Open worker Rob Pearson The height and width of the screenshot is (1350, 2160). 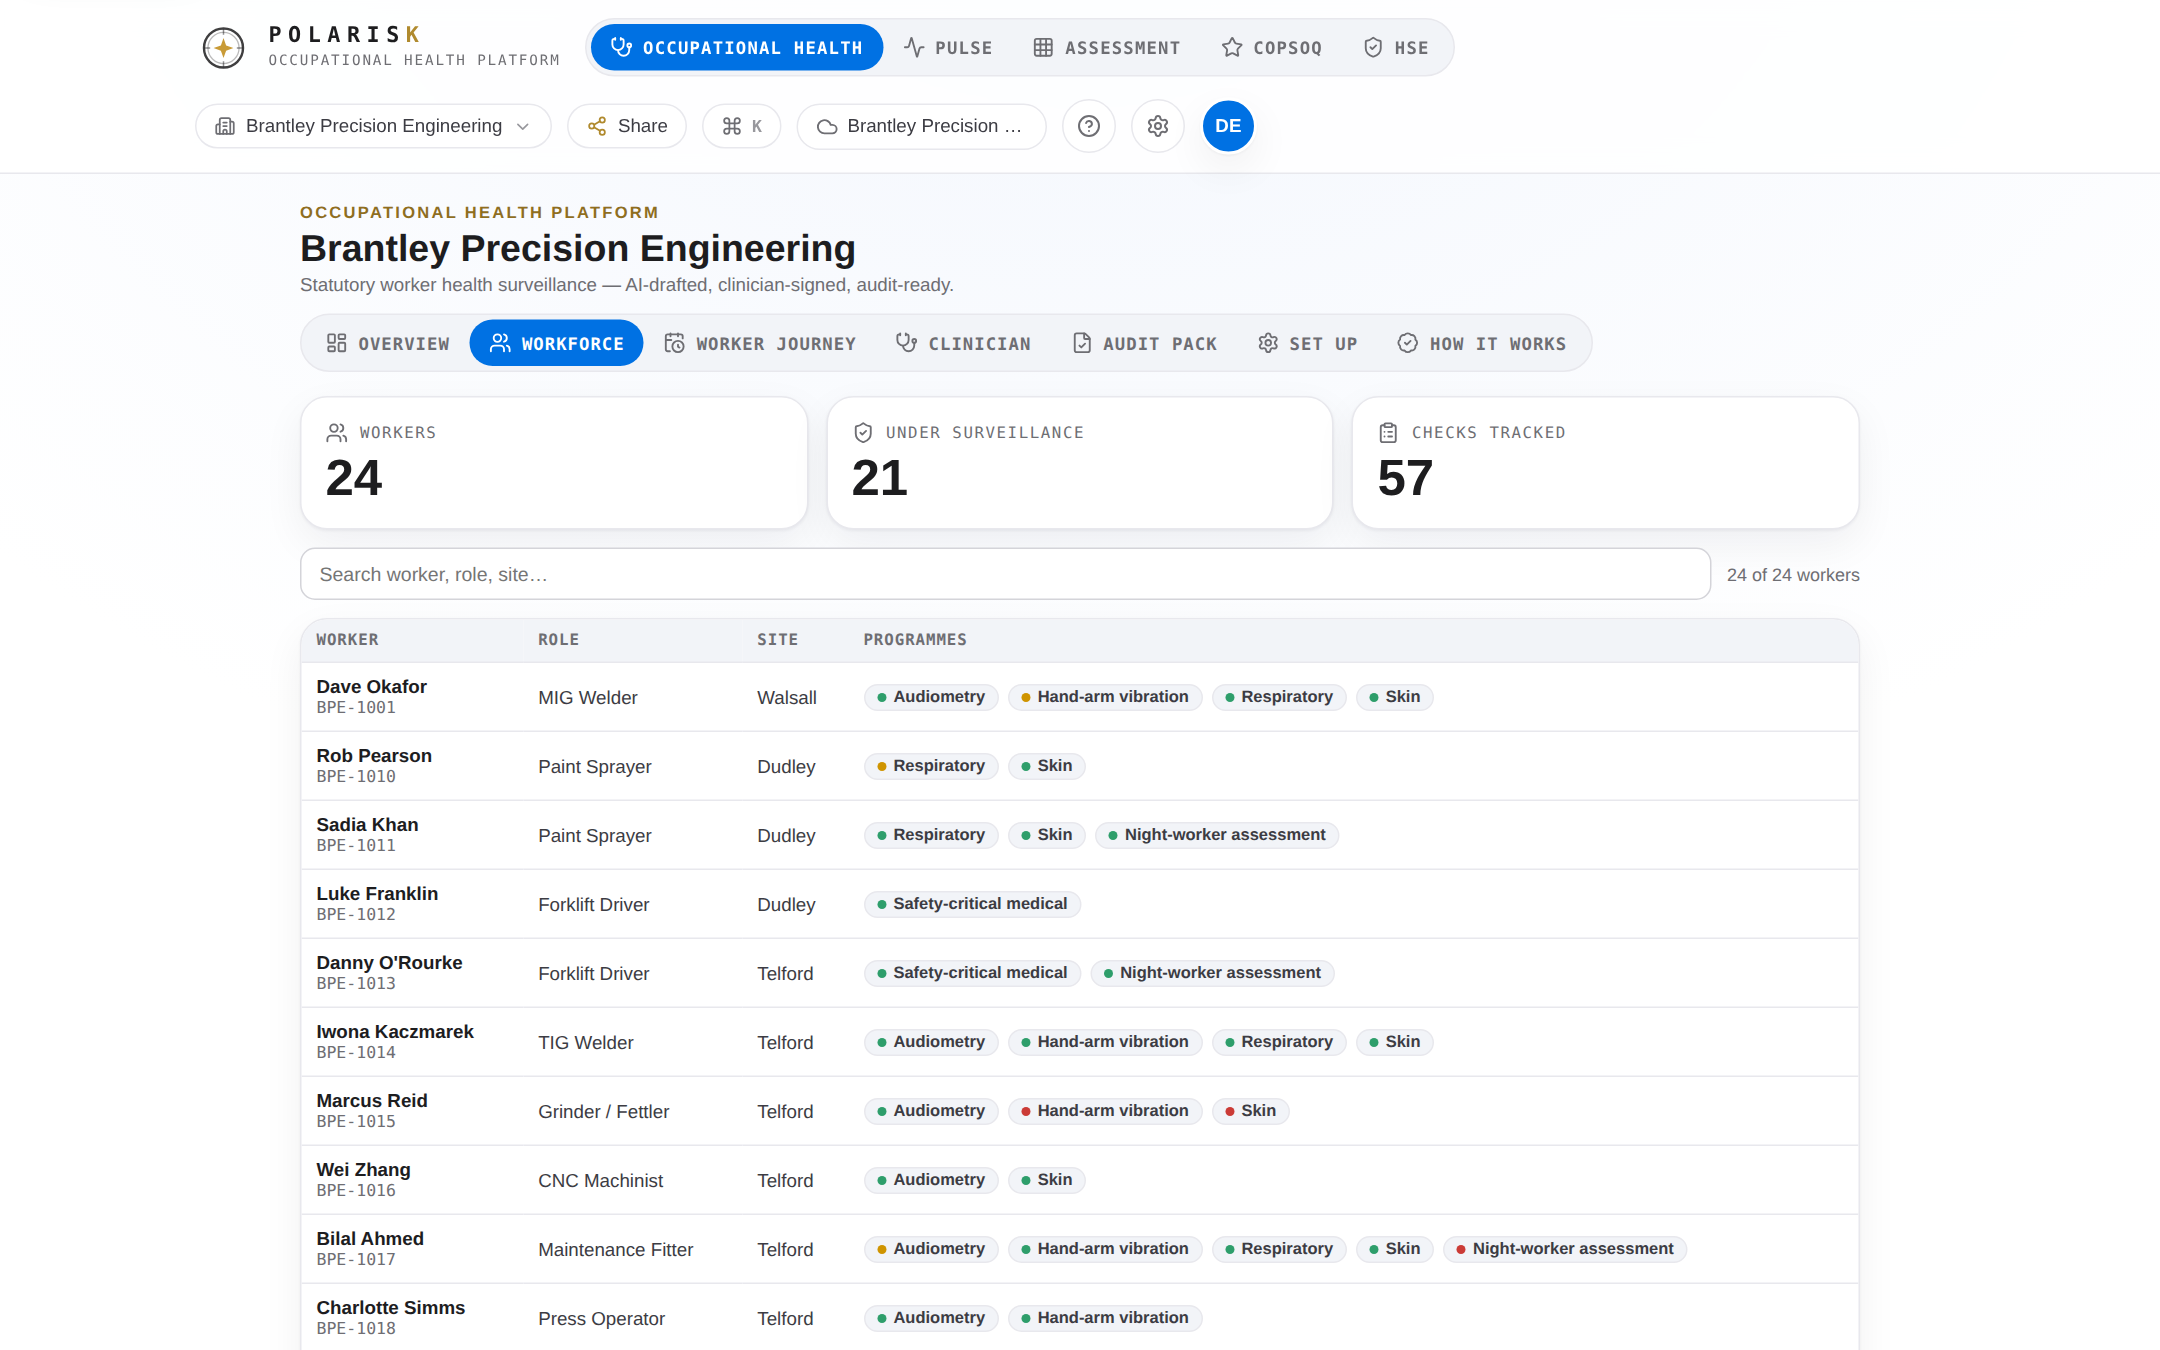pos(374,755)
